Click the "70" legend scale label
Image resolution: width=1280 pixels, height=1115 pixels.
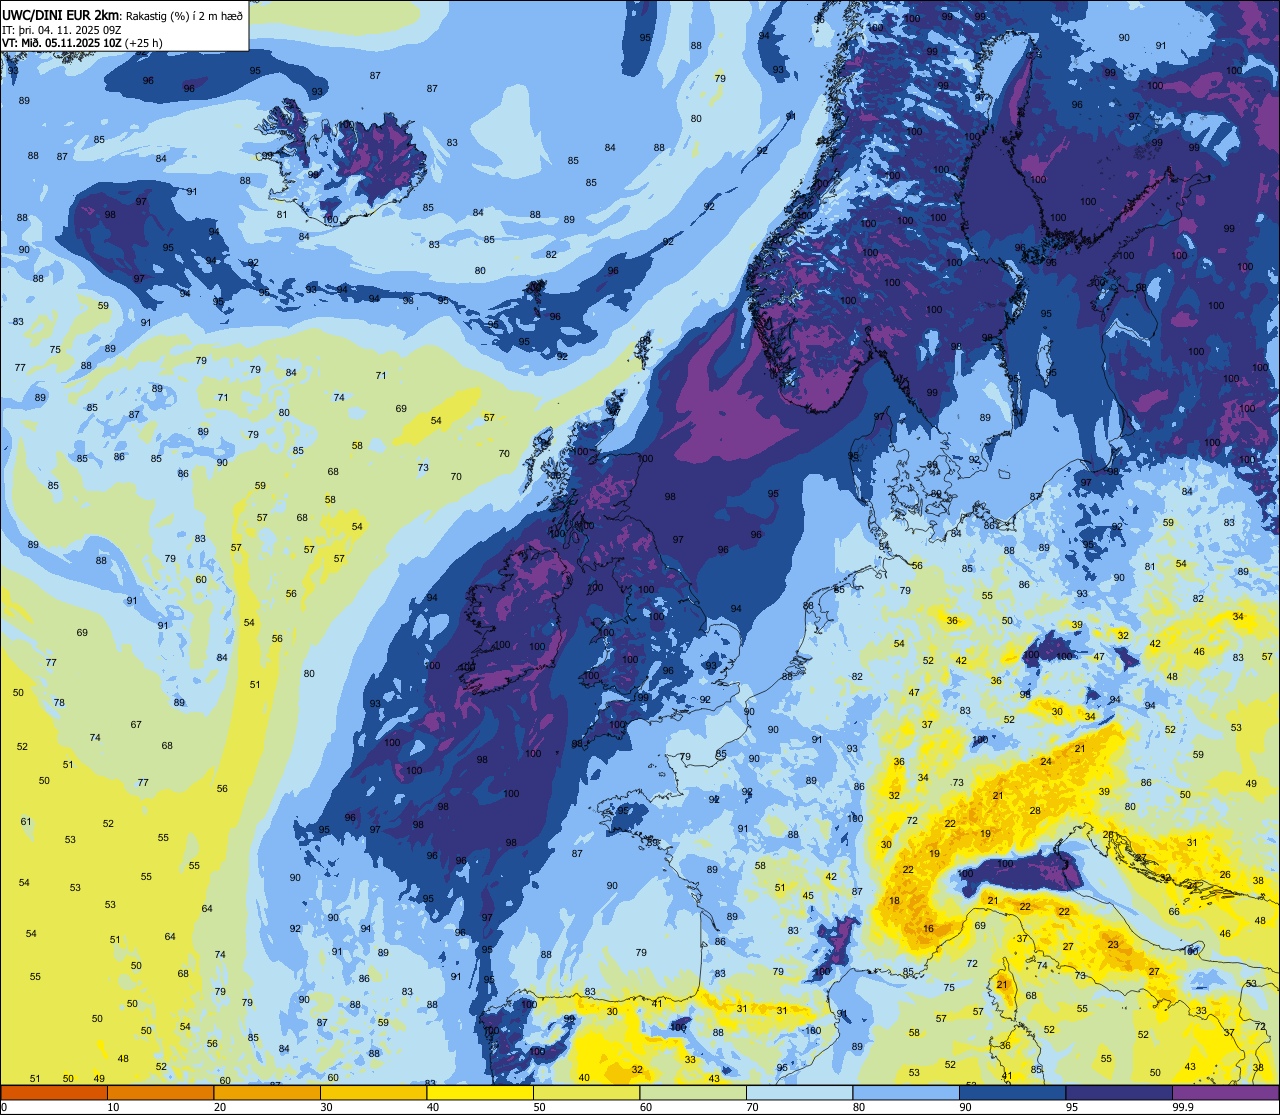click(x=752, y=1107)
